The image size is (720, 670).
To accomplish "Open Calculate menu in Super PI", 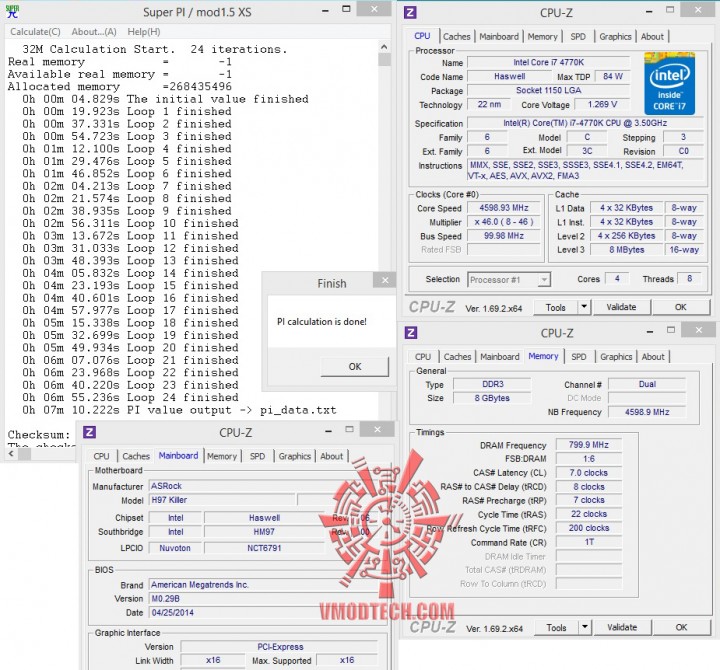I will [x=35, y=32].
